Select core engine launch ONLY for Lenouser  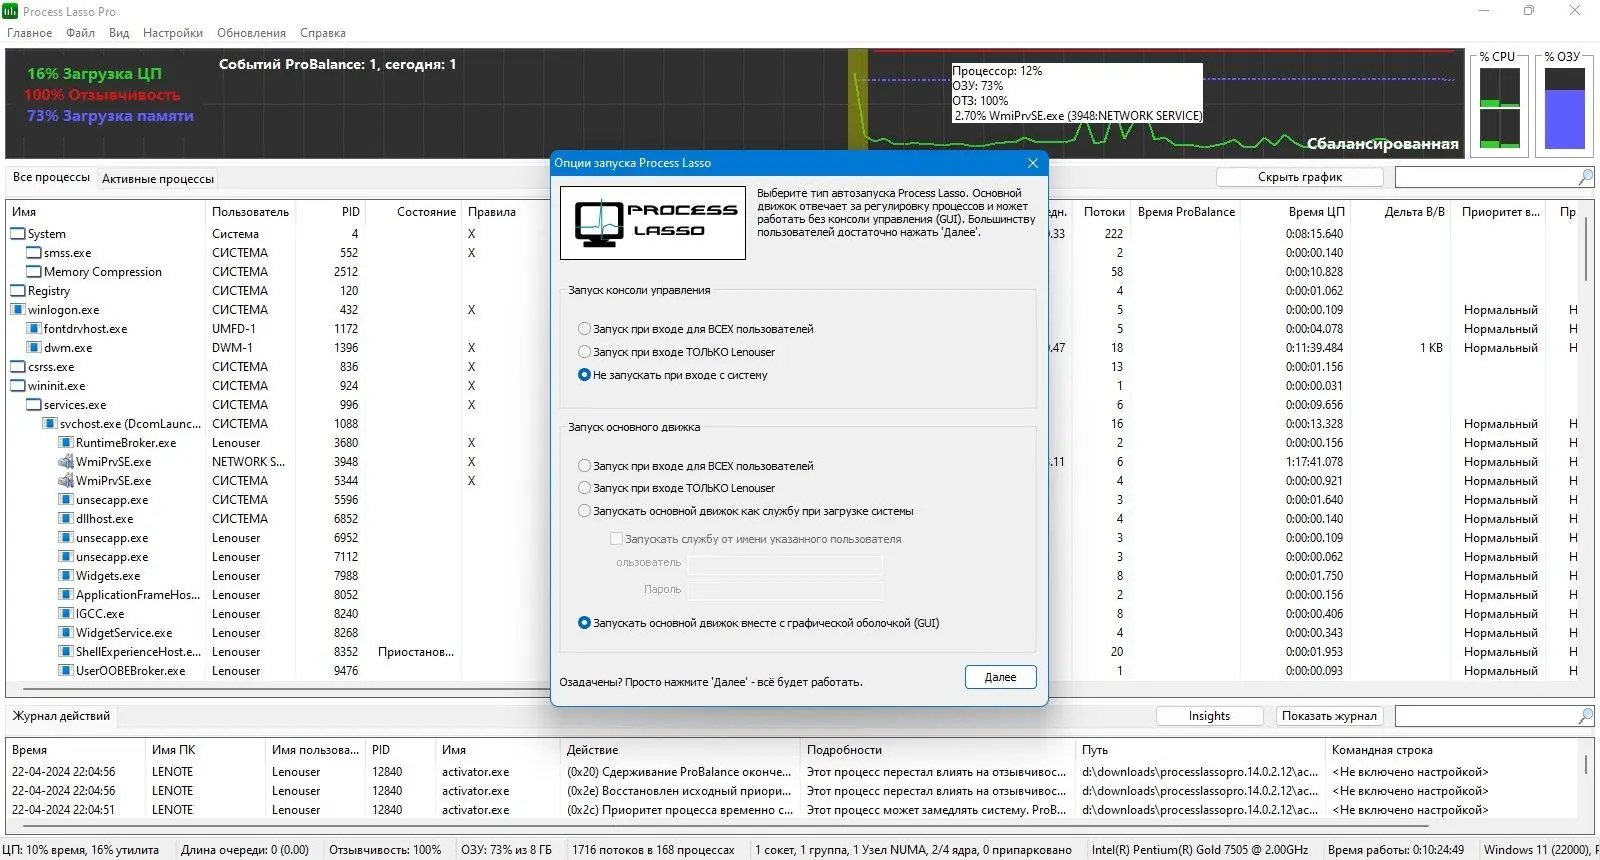pos(585,488)
